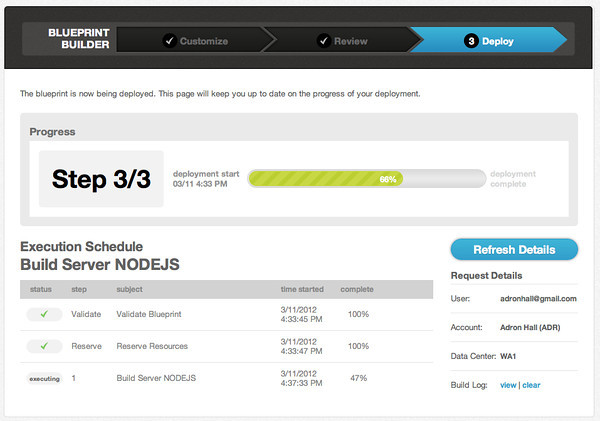Image resolution: width=600 pixels, height=421 pixels.
Task: Go to the Review step tab
Action: click(342, 40)
